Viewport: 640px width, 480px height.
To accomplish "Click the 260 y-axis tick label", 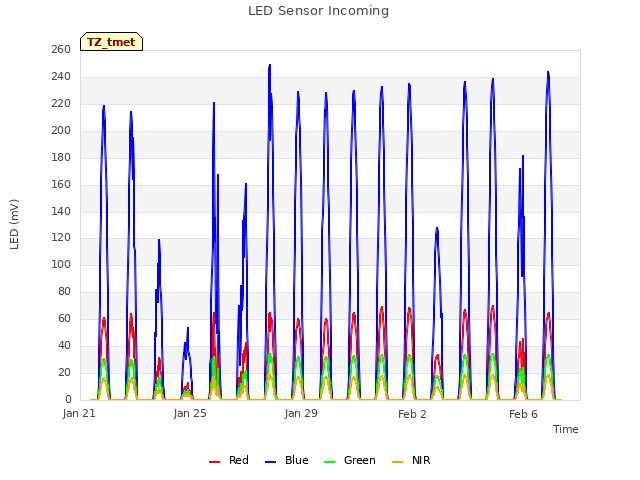I will pyautogui.click(x=61, y=49).
